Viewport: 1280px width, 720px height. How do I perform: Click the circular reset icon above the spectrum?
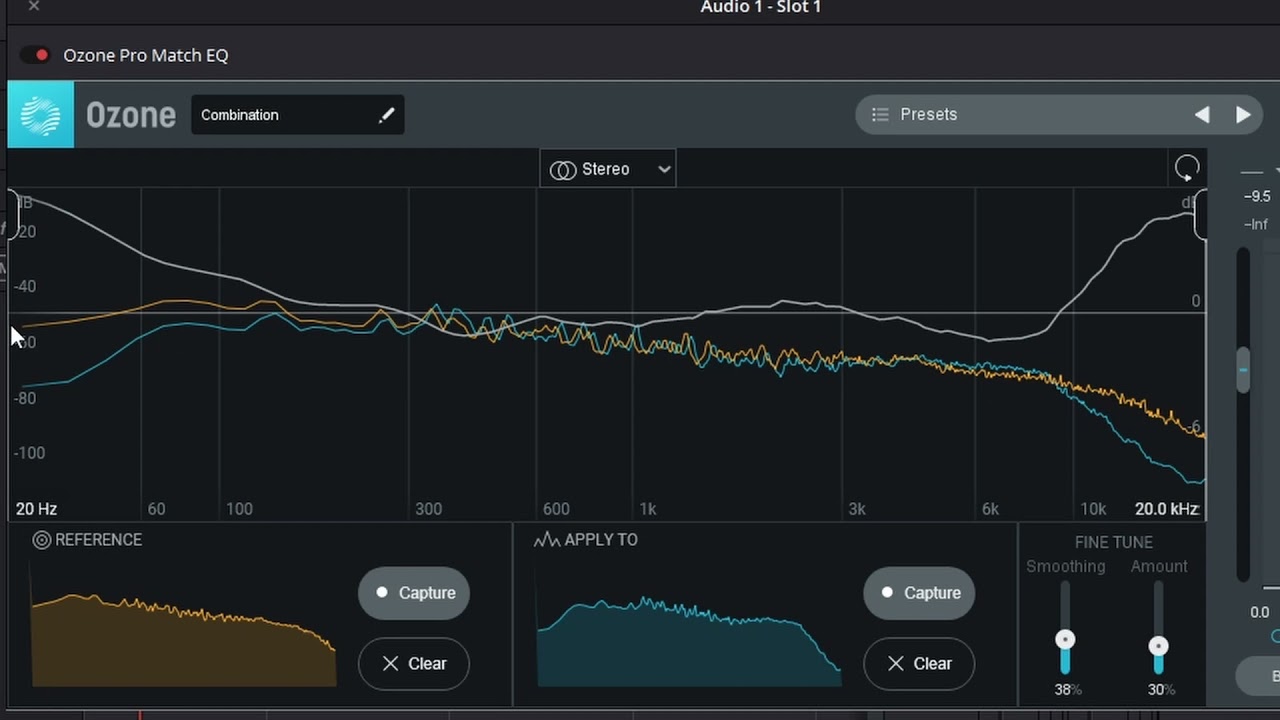coord(1187,169)
